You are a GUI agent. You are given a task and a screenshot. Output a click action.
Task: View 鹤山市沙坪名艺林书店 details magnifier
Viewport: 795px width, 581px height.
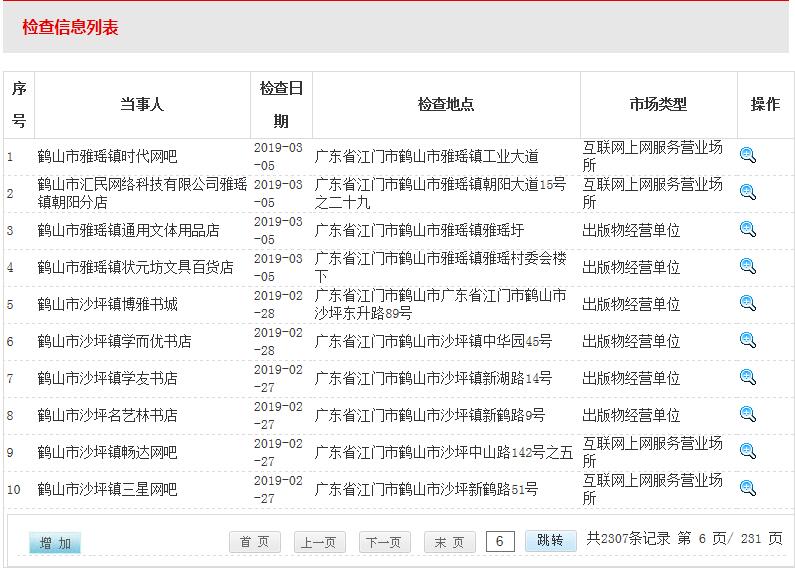coord(748,414)
